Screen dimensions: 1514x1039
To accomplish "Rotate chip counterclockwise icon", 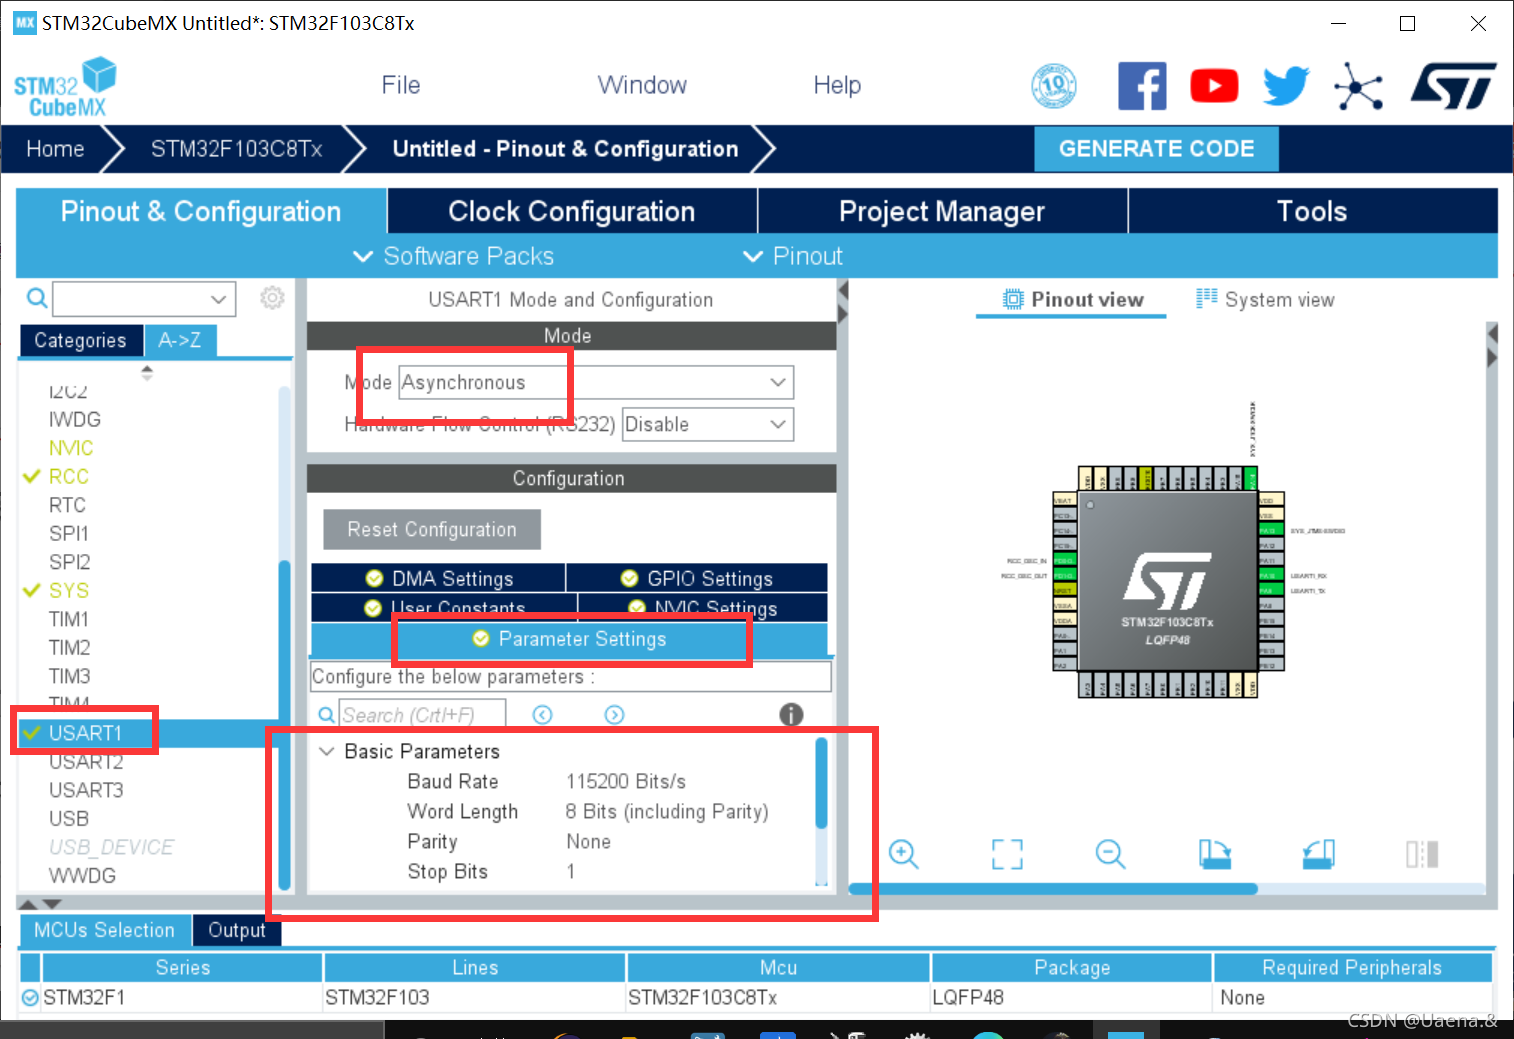I will (x=1318, y=854).
